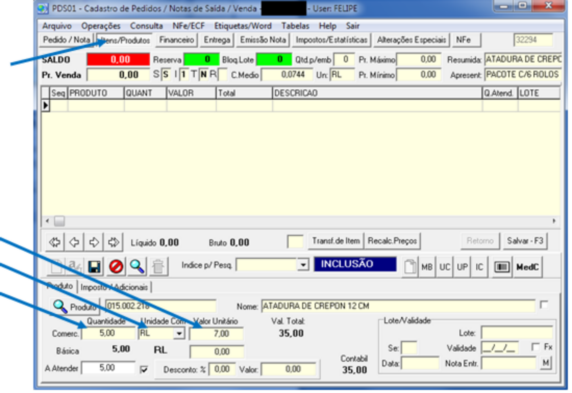The image size is (572, 393).
Task: Expand the Indice p/ Pesq. dropdown
Action: point(303,265)
